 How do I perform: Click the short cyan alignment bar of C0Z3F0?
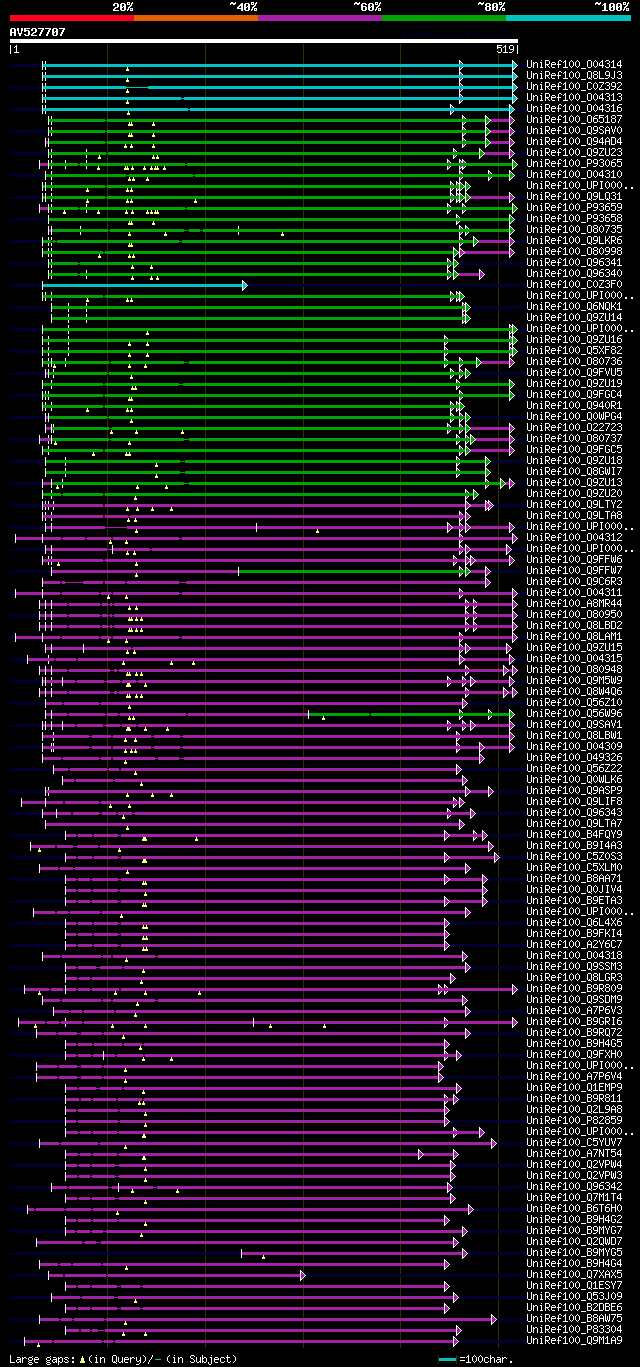tap(145, 285)
